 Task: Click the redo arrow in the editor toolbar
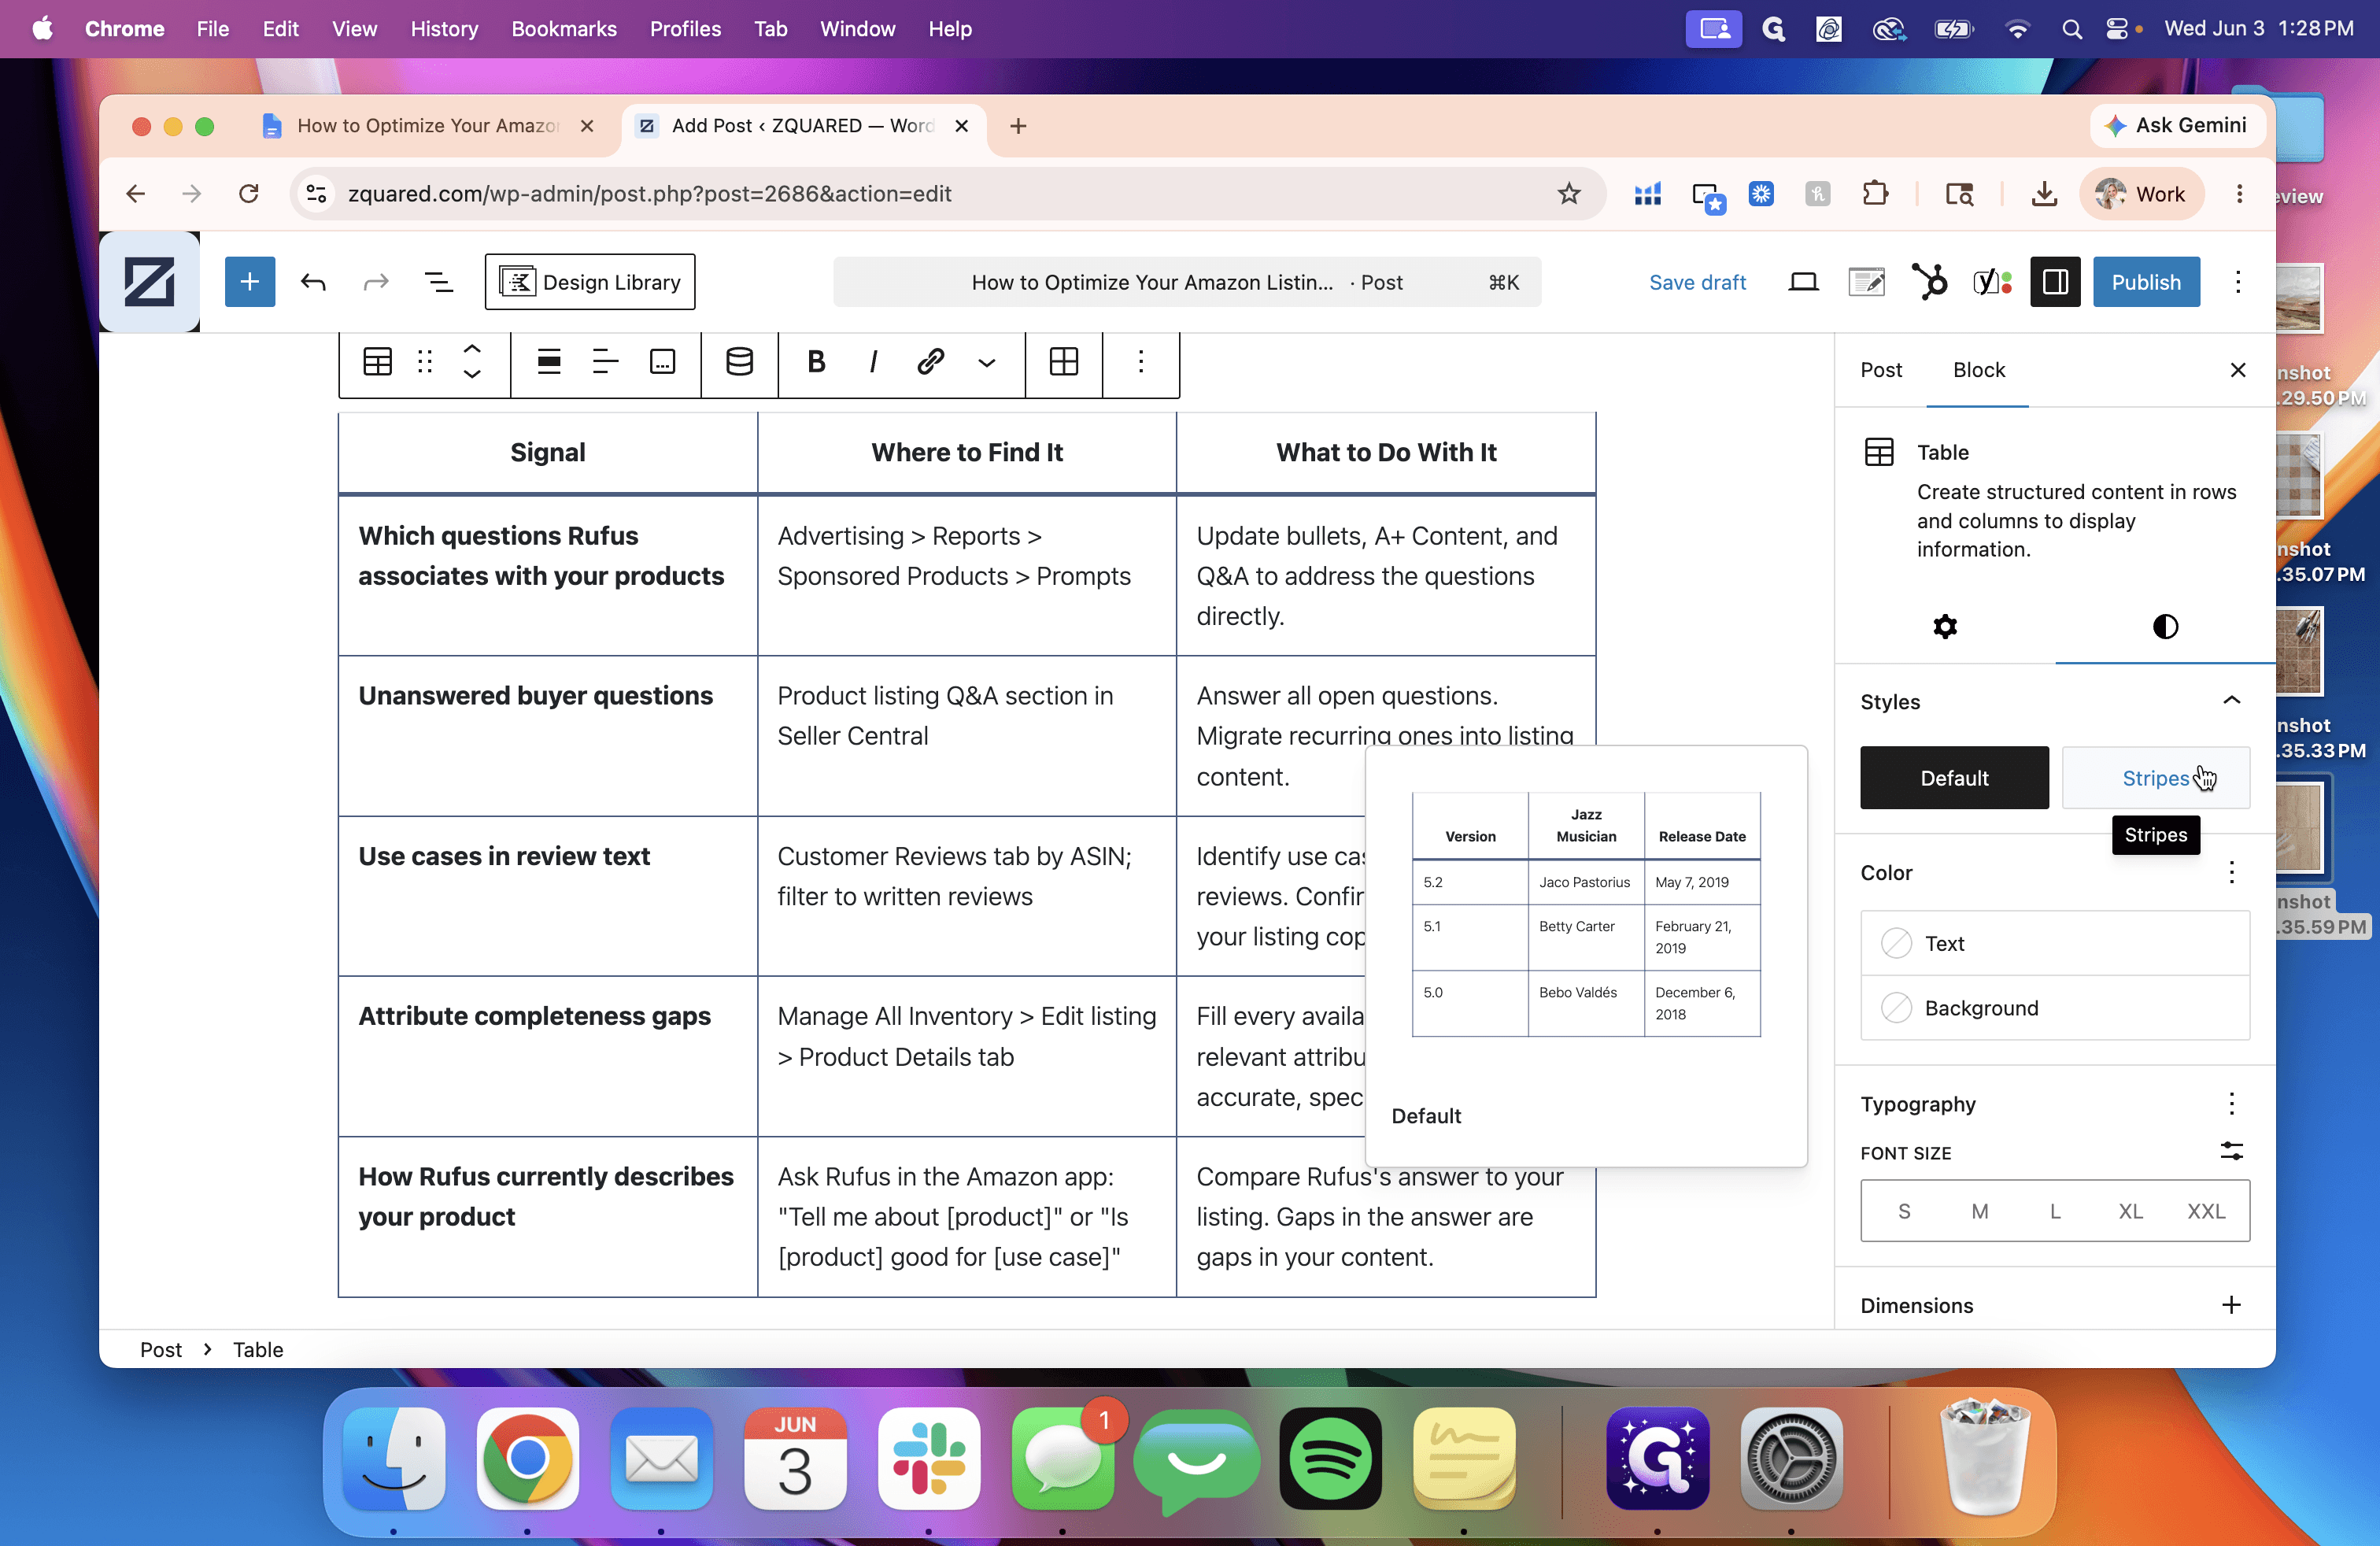tap(376, 282)
